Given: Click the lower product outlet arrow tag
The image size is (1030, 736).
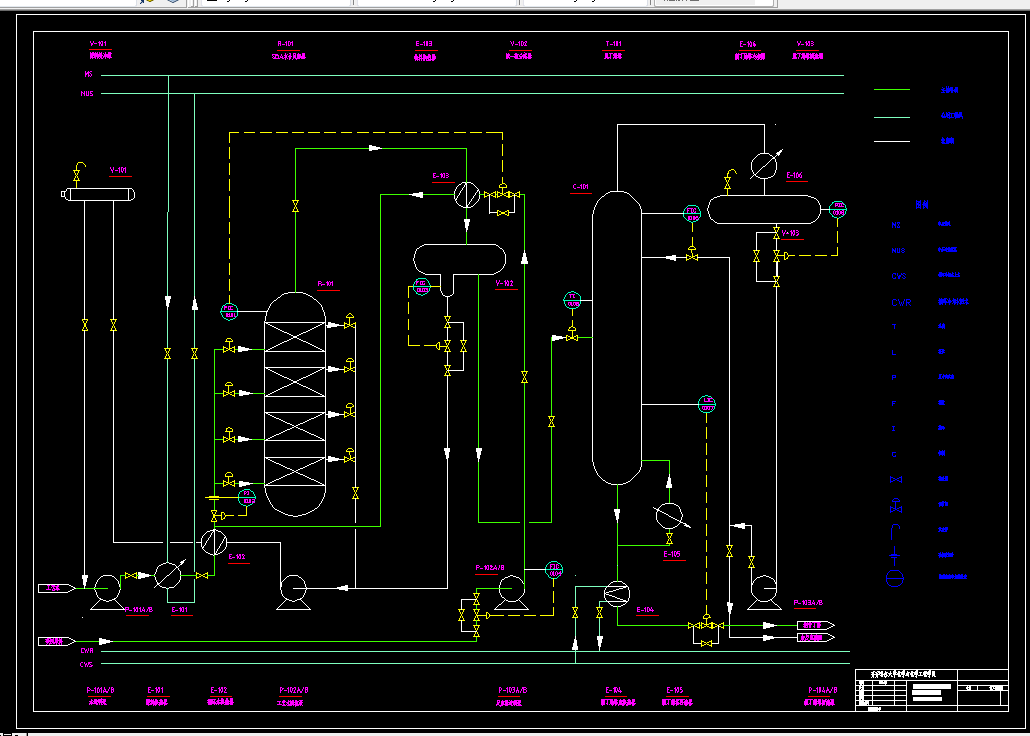Looking at the screenshot, I should (816, 637).
